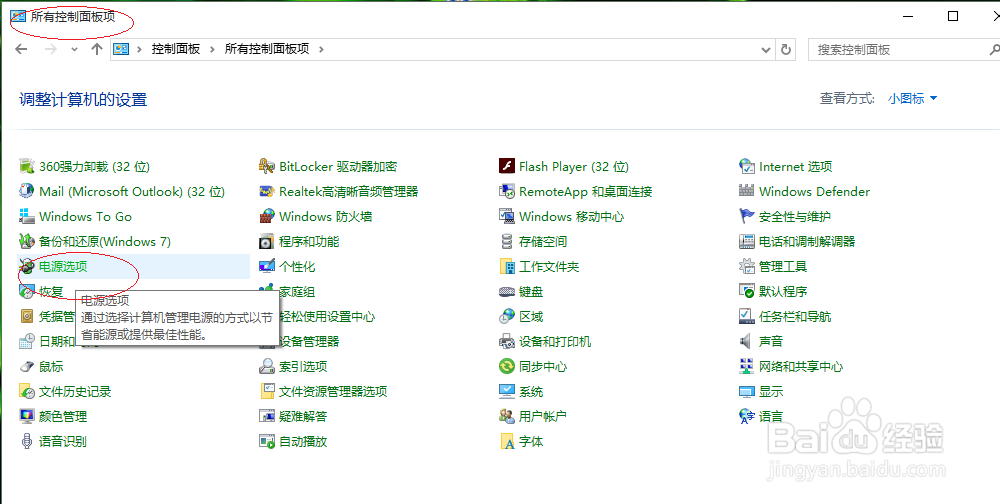Viewport: 1000px width, 504px height.
Task: Open the 文件资源管理器选项 link
Action: coord(333,392)
